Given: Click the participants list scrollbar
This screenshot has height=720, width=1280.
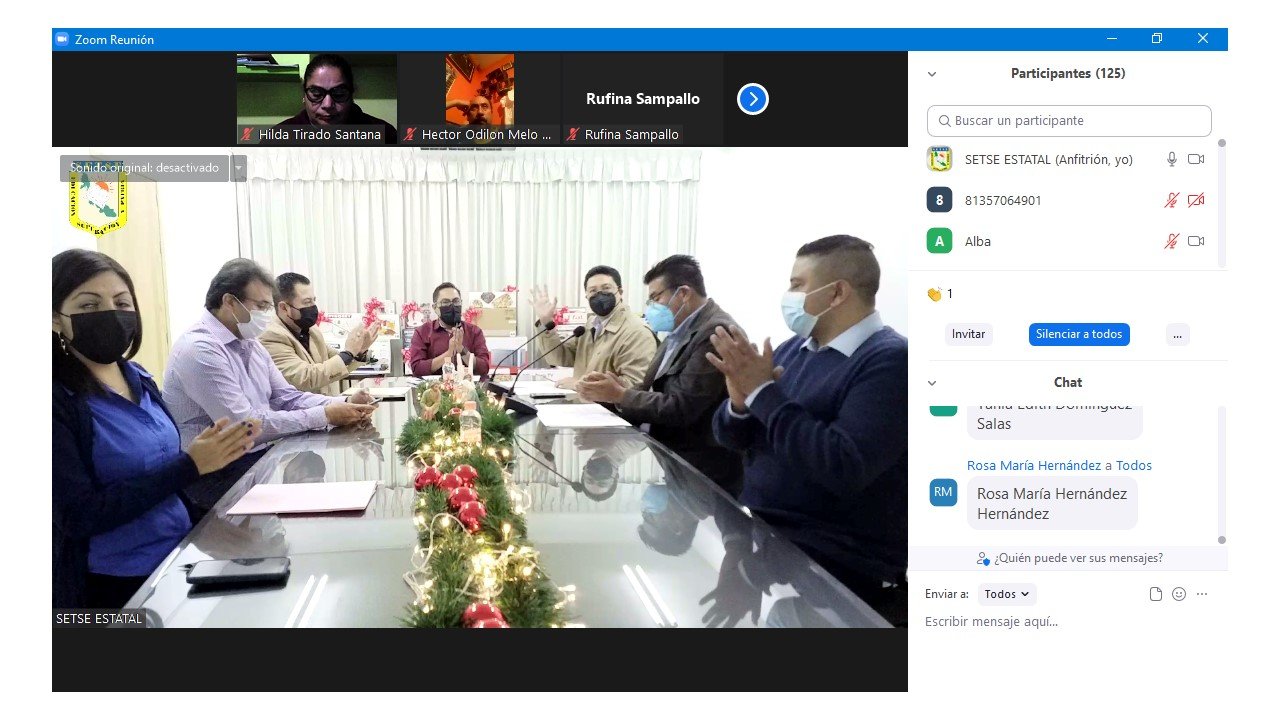Looking at the screenshot, I should click(x=1221, y=200).
